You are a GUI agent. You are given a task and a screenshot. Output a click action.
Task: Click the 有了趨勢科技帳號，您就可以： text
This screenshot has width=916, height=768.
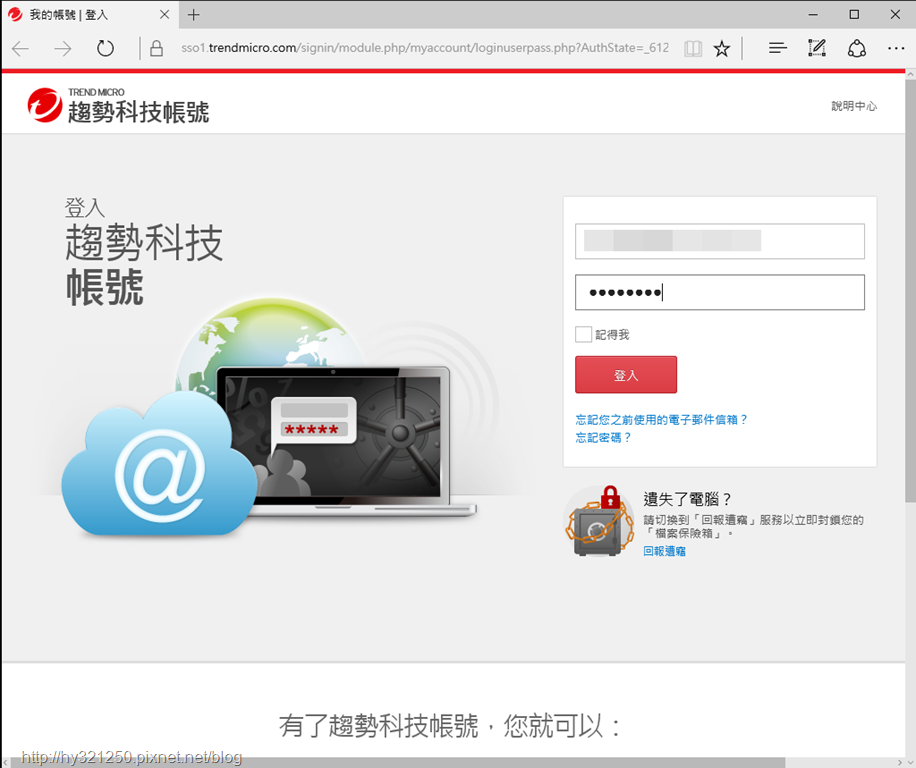click(x=450, y=726)
